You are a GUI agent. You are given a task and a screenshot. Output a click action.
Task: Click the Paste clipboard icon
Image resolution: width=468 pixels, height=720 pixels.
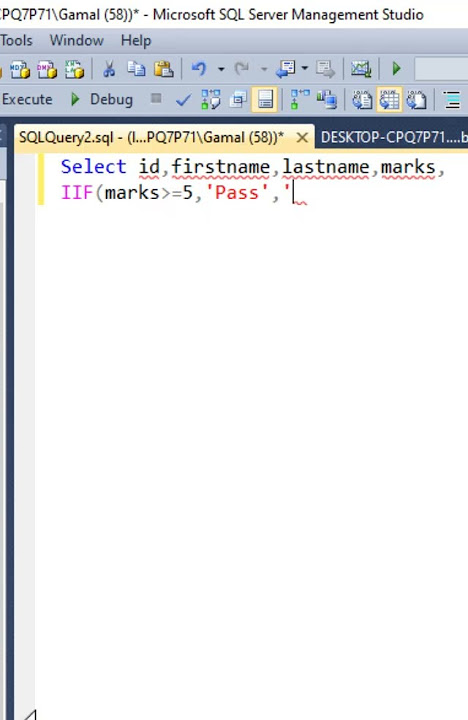click(164, 69)
